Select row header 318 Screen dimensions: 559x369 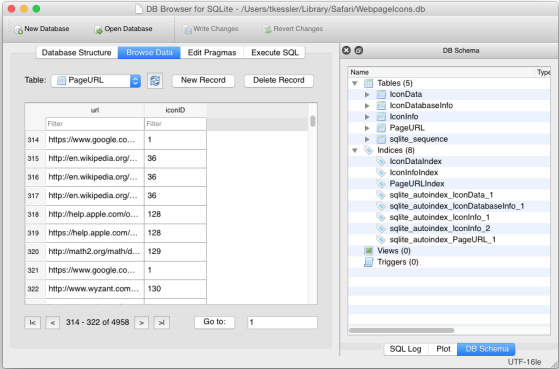point(35,215)
